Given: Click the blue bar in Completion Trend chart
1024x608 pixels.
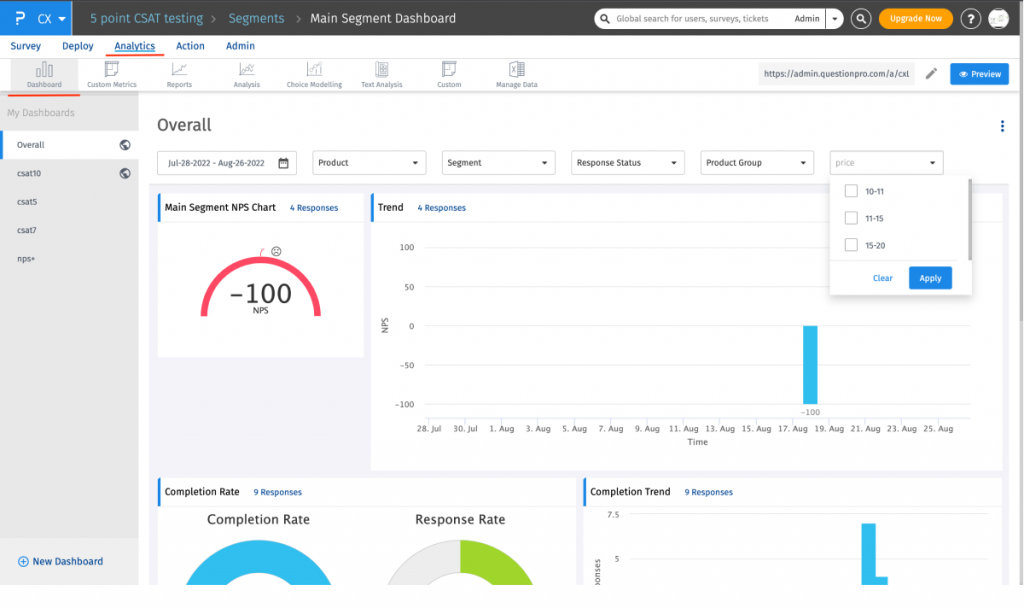Looking at the screenshot, I should [869, 554].
